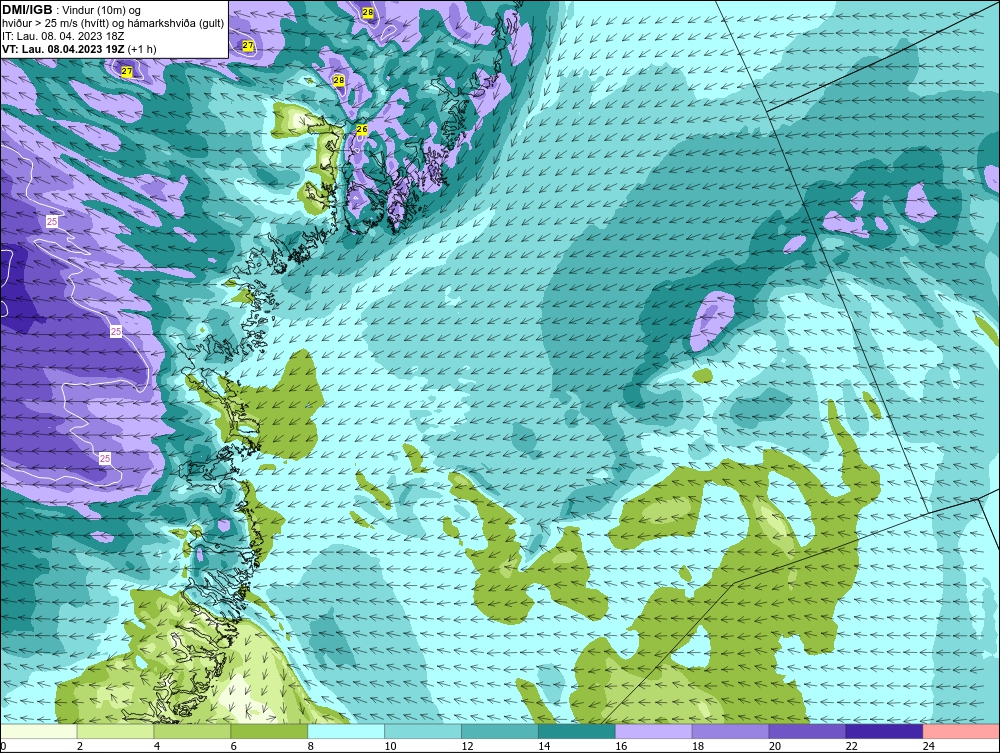Click the legend tick label '6'
The image size is (1000, 753).
tap(234, 746)
